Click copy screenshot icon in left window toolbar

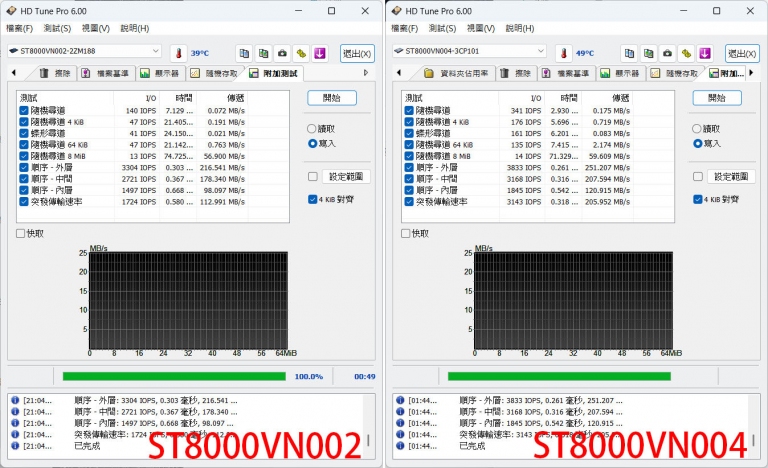pos(263,53)
